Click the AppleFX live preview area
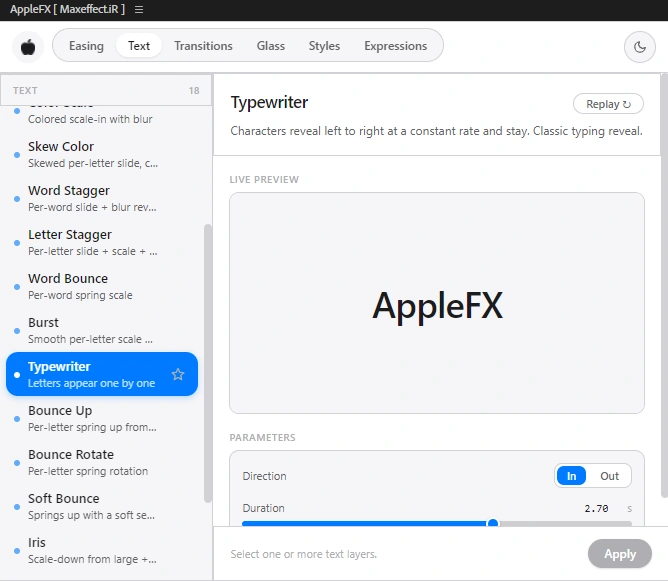The width and height of the screenshot is (668, 581). pos(437,303)
